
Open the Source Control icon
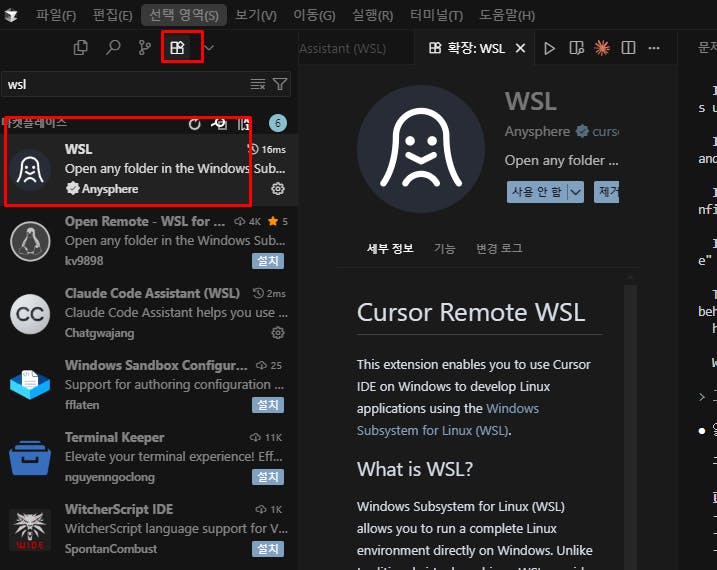click(144, 48)
